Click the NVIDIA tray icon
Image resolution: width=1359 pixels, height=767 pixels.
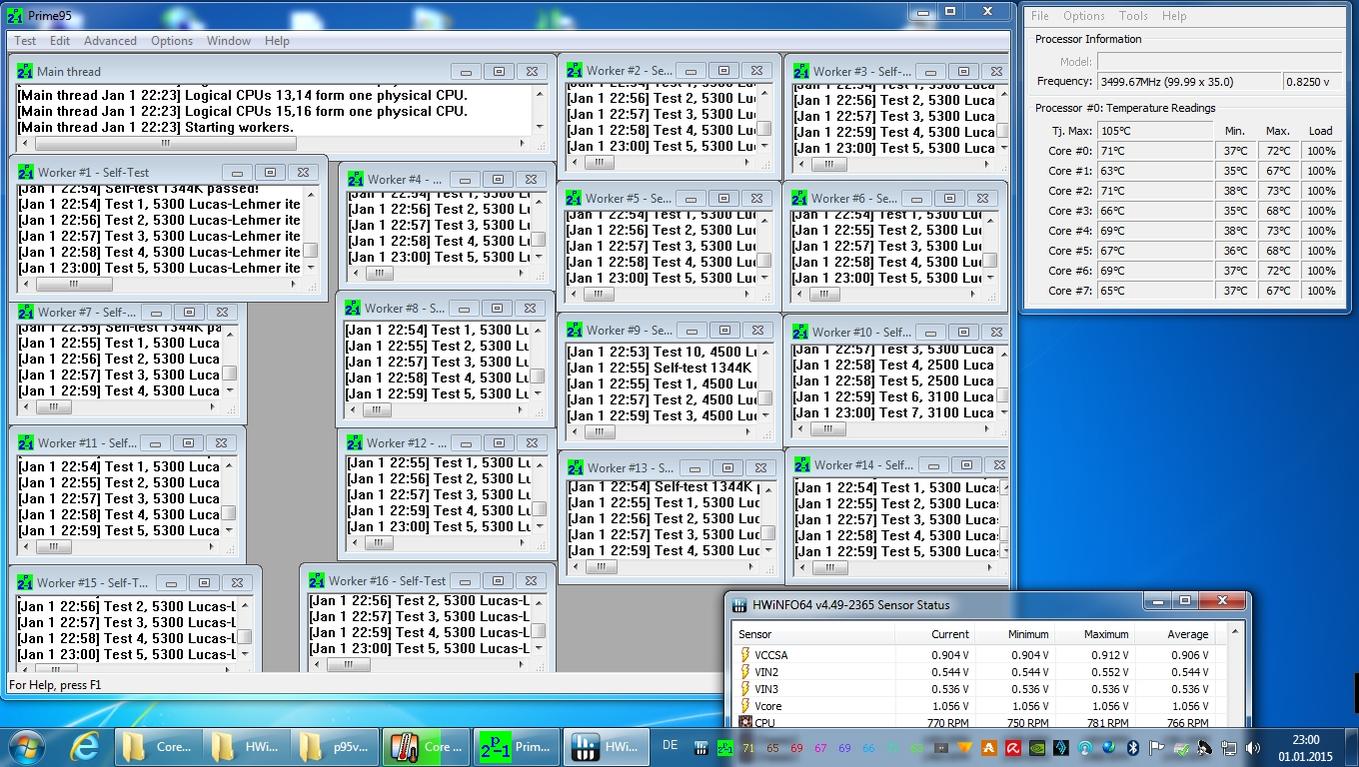[1037, 747]
